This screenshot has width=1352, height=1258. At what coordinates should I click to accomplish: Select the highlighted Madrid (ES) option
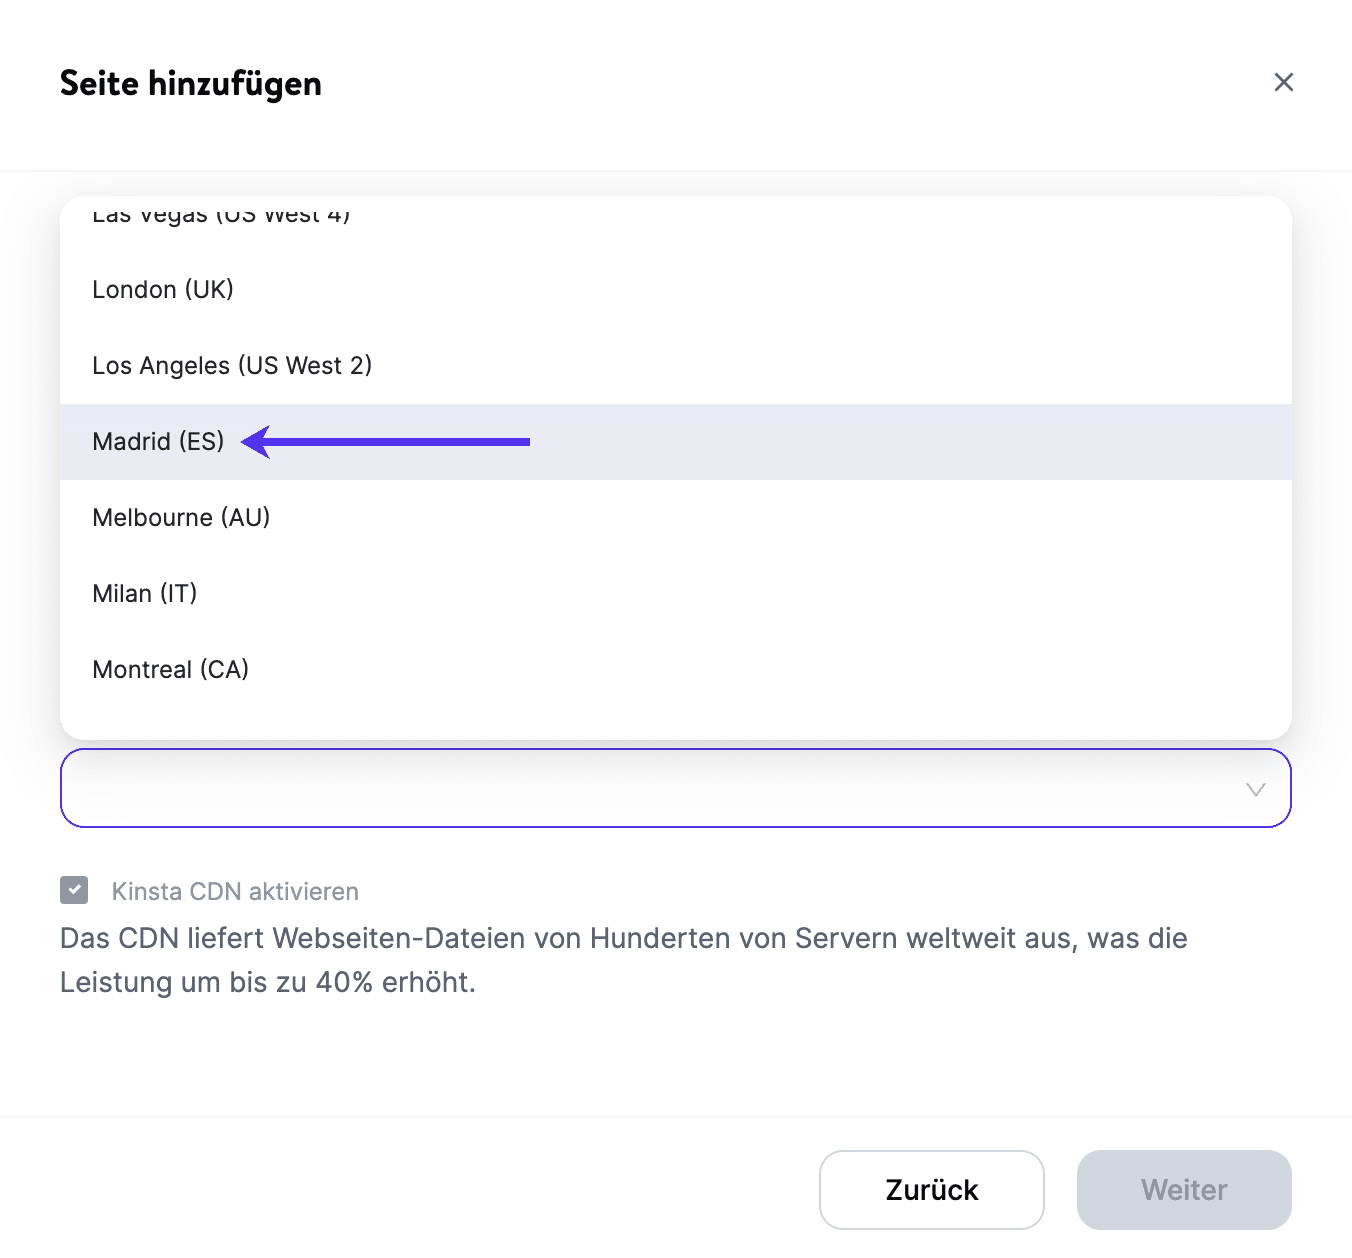click(158, 441)
